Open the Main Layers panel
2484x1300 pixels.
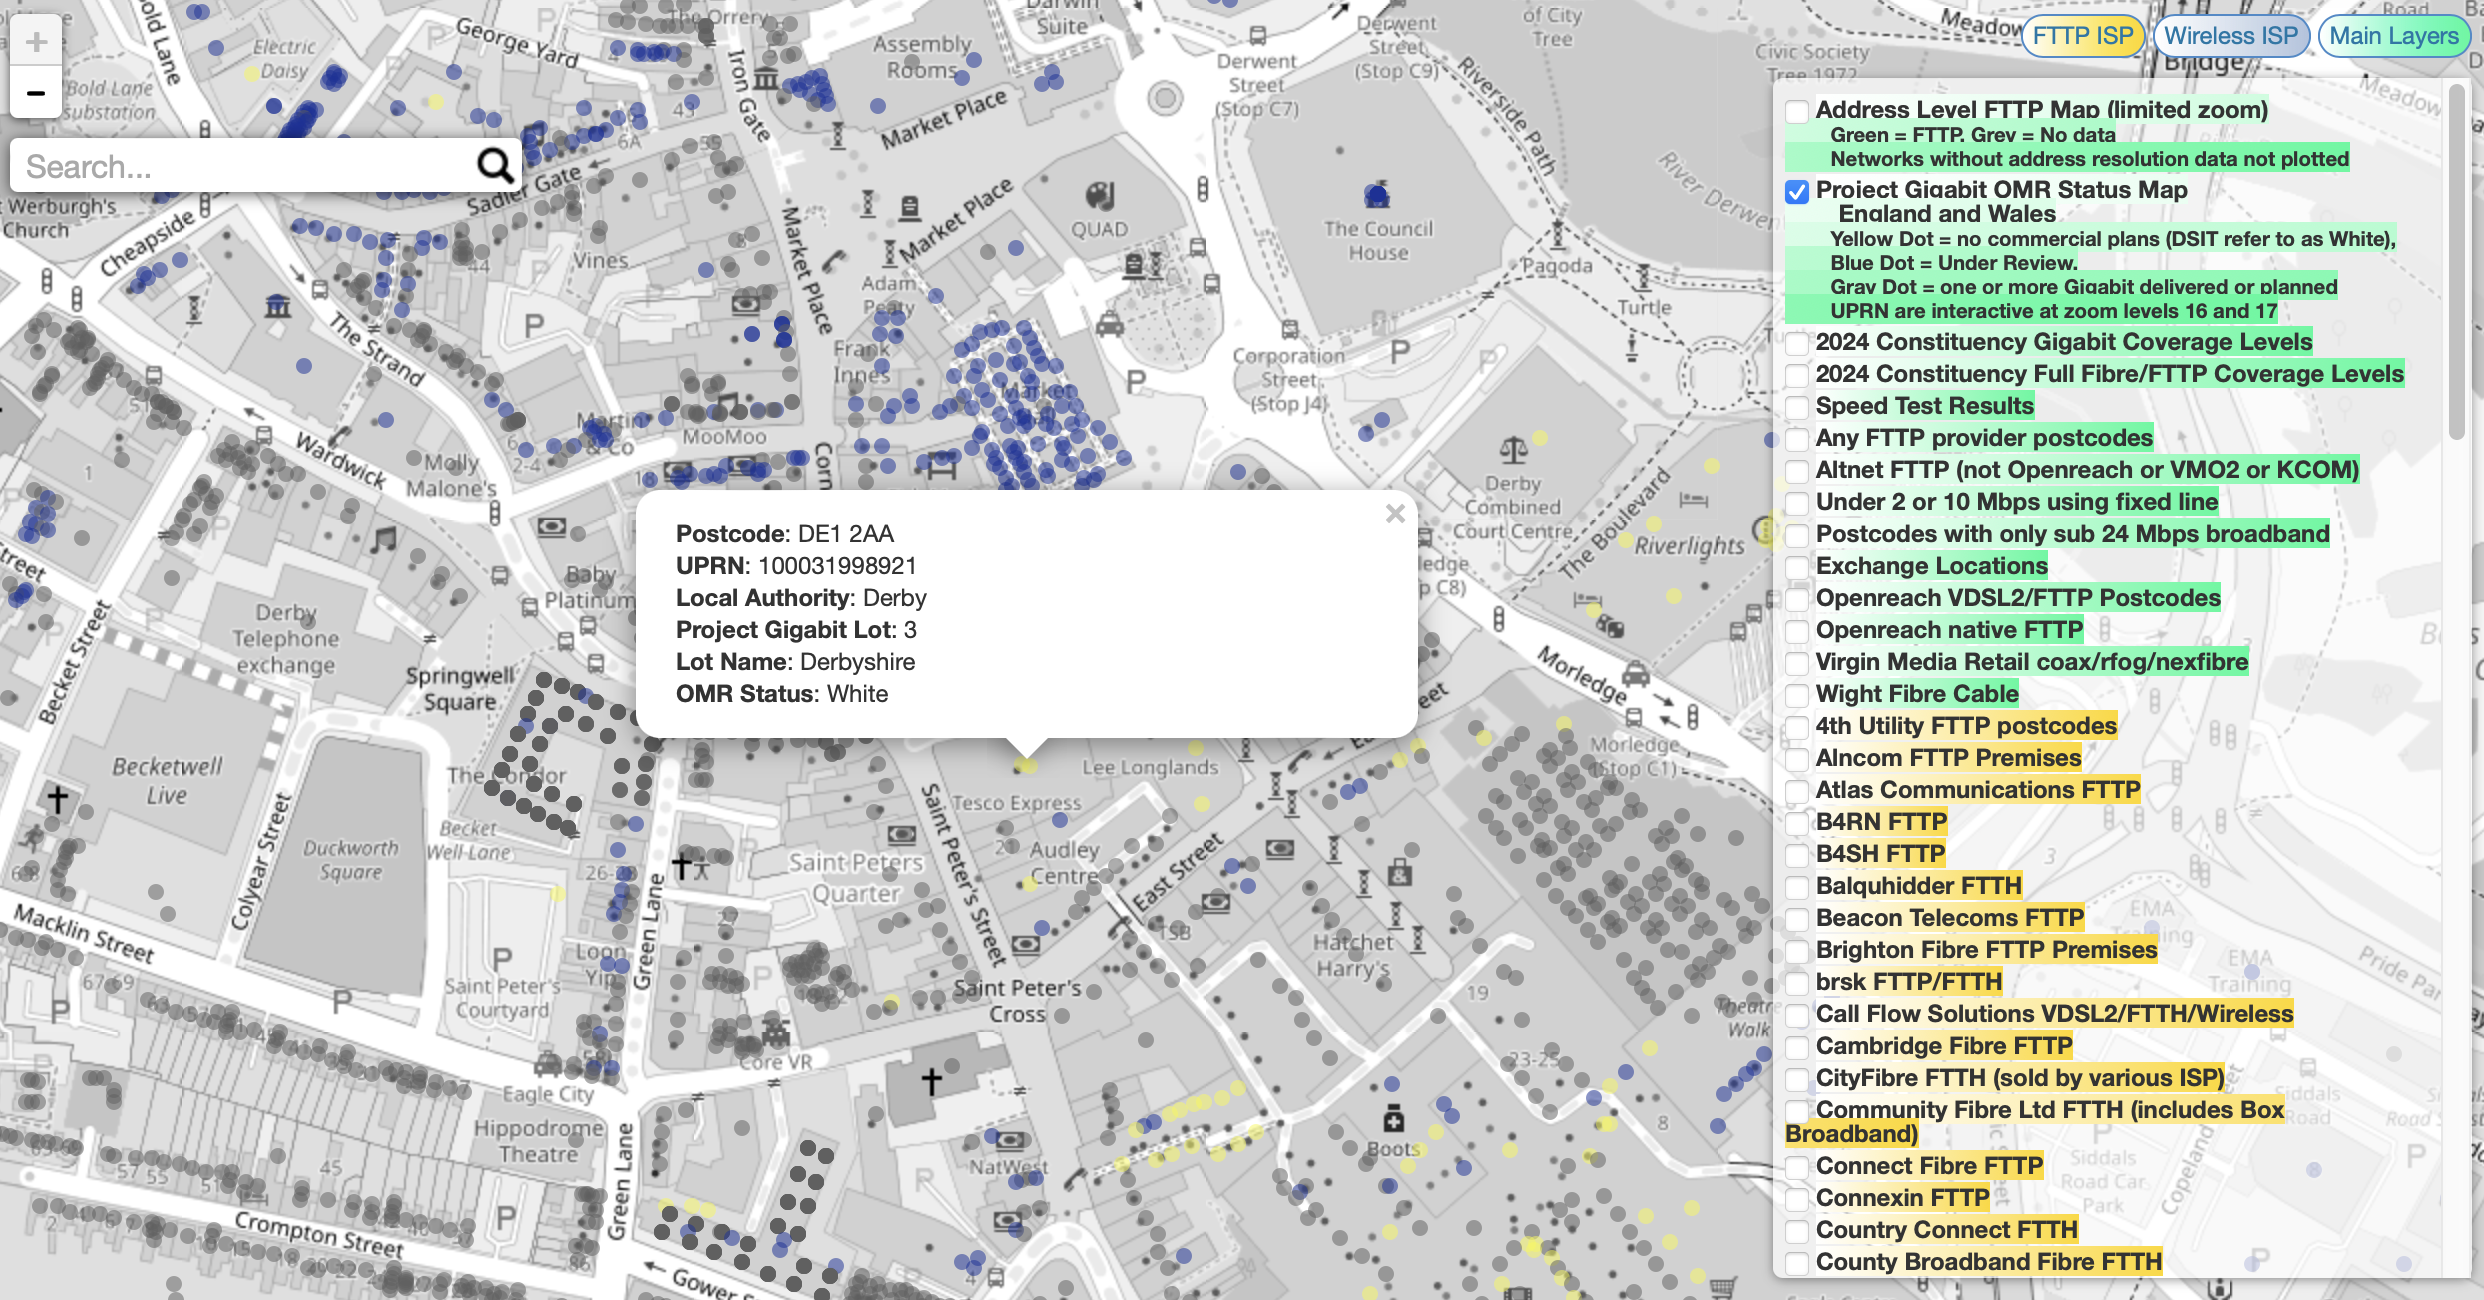[2394, 35]
